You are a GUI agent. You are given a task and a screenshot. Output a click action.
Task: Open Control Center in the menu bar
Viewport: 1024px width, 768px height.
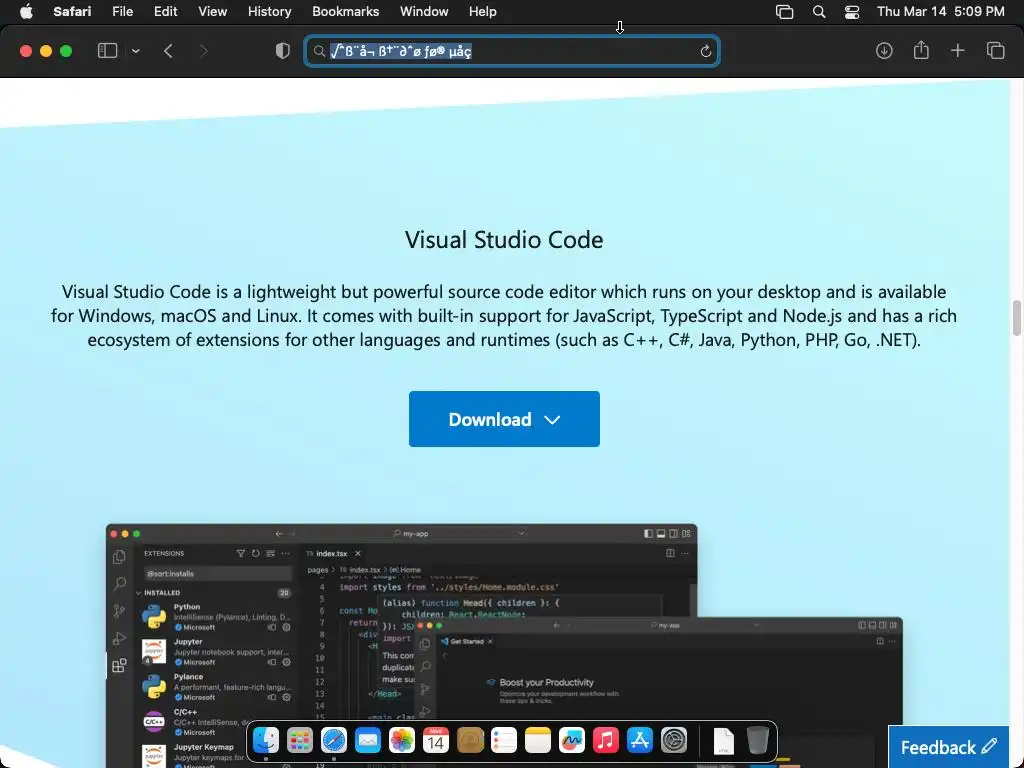tap(852, 12)
